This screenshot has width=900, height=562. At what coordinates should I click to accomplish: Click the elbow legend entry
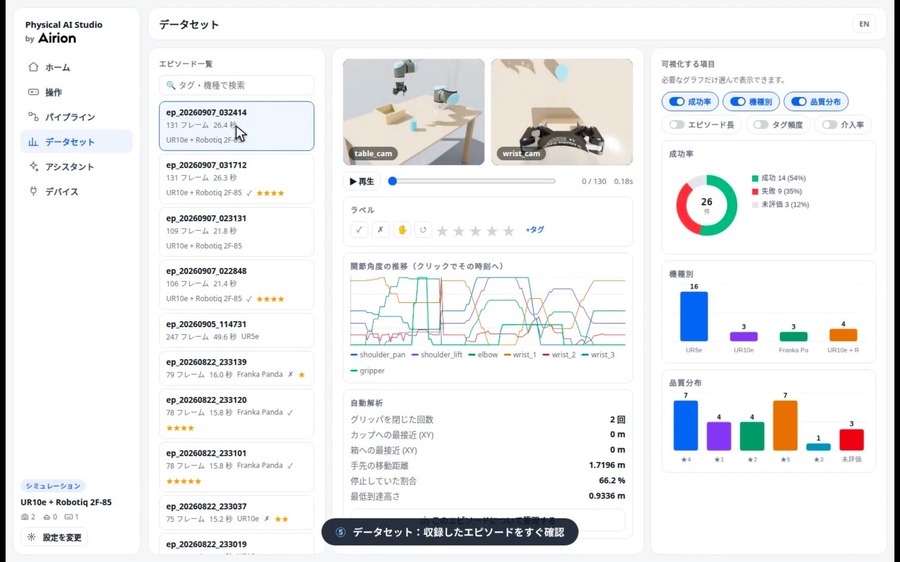click(483, 355)
